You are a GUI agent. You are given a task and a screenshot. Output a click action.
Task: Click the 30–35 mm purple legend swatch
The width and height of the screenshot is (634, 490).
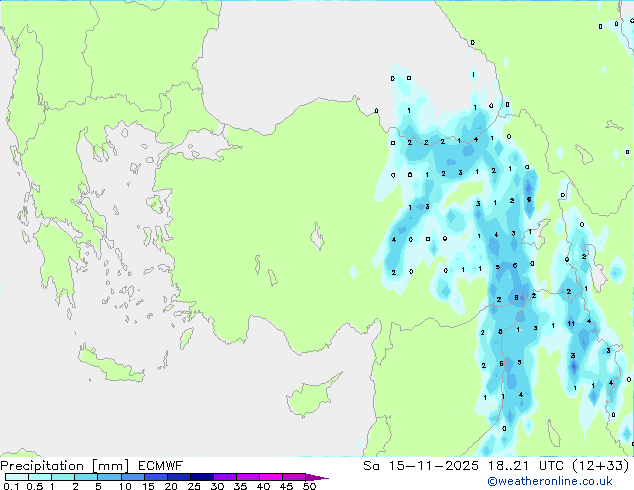coord(224,477)
